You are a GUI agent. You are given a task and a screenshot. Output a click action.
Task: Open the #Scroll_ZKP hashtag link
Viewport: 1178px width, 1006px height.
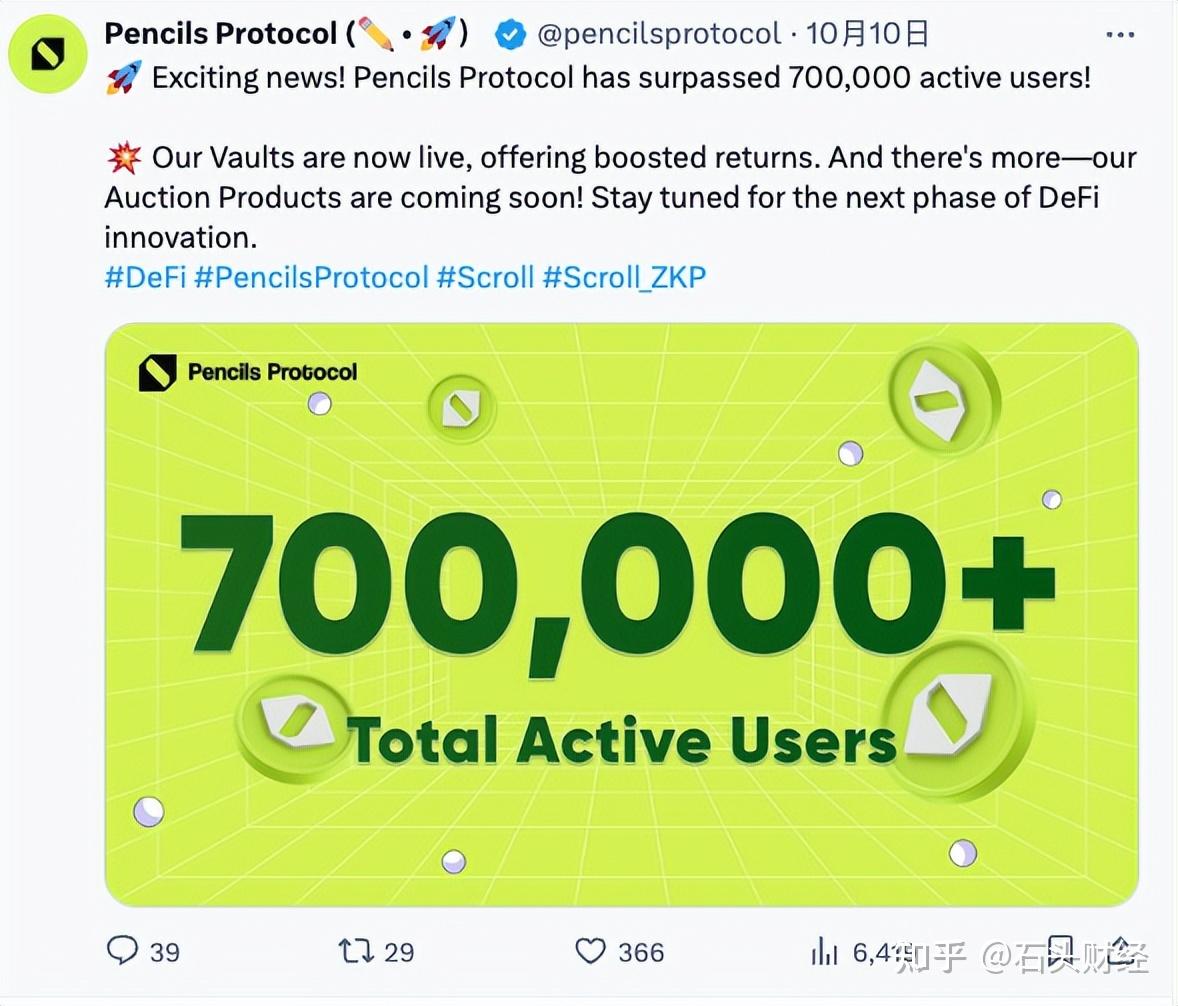[625, 278]
